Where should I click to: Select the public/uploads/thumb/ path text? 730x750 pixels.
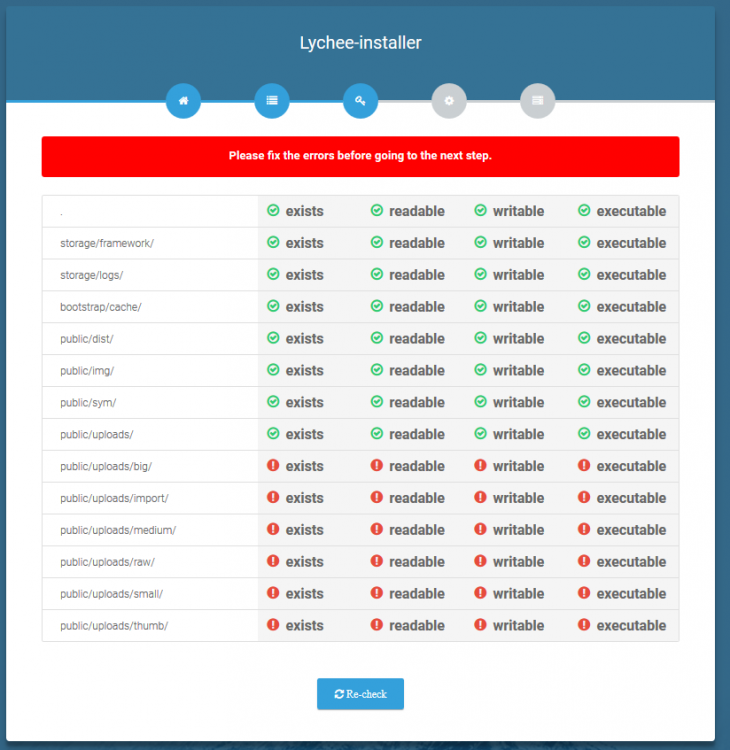pyautogui.click(x=114, y=626)
